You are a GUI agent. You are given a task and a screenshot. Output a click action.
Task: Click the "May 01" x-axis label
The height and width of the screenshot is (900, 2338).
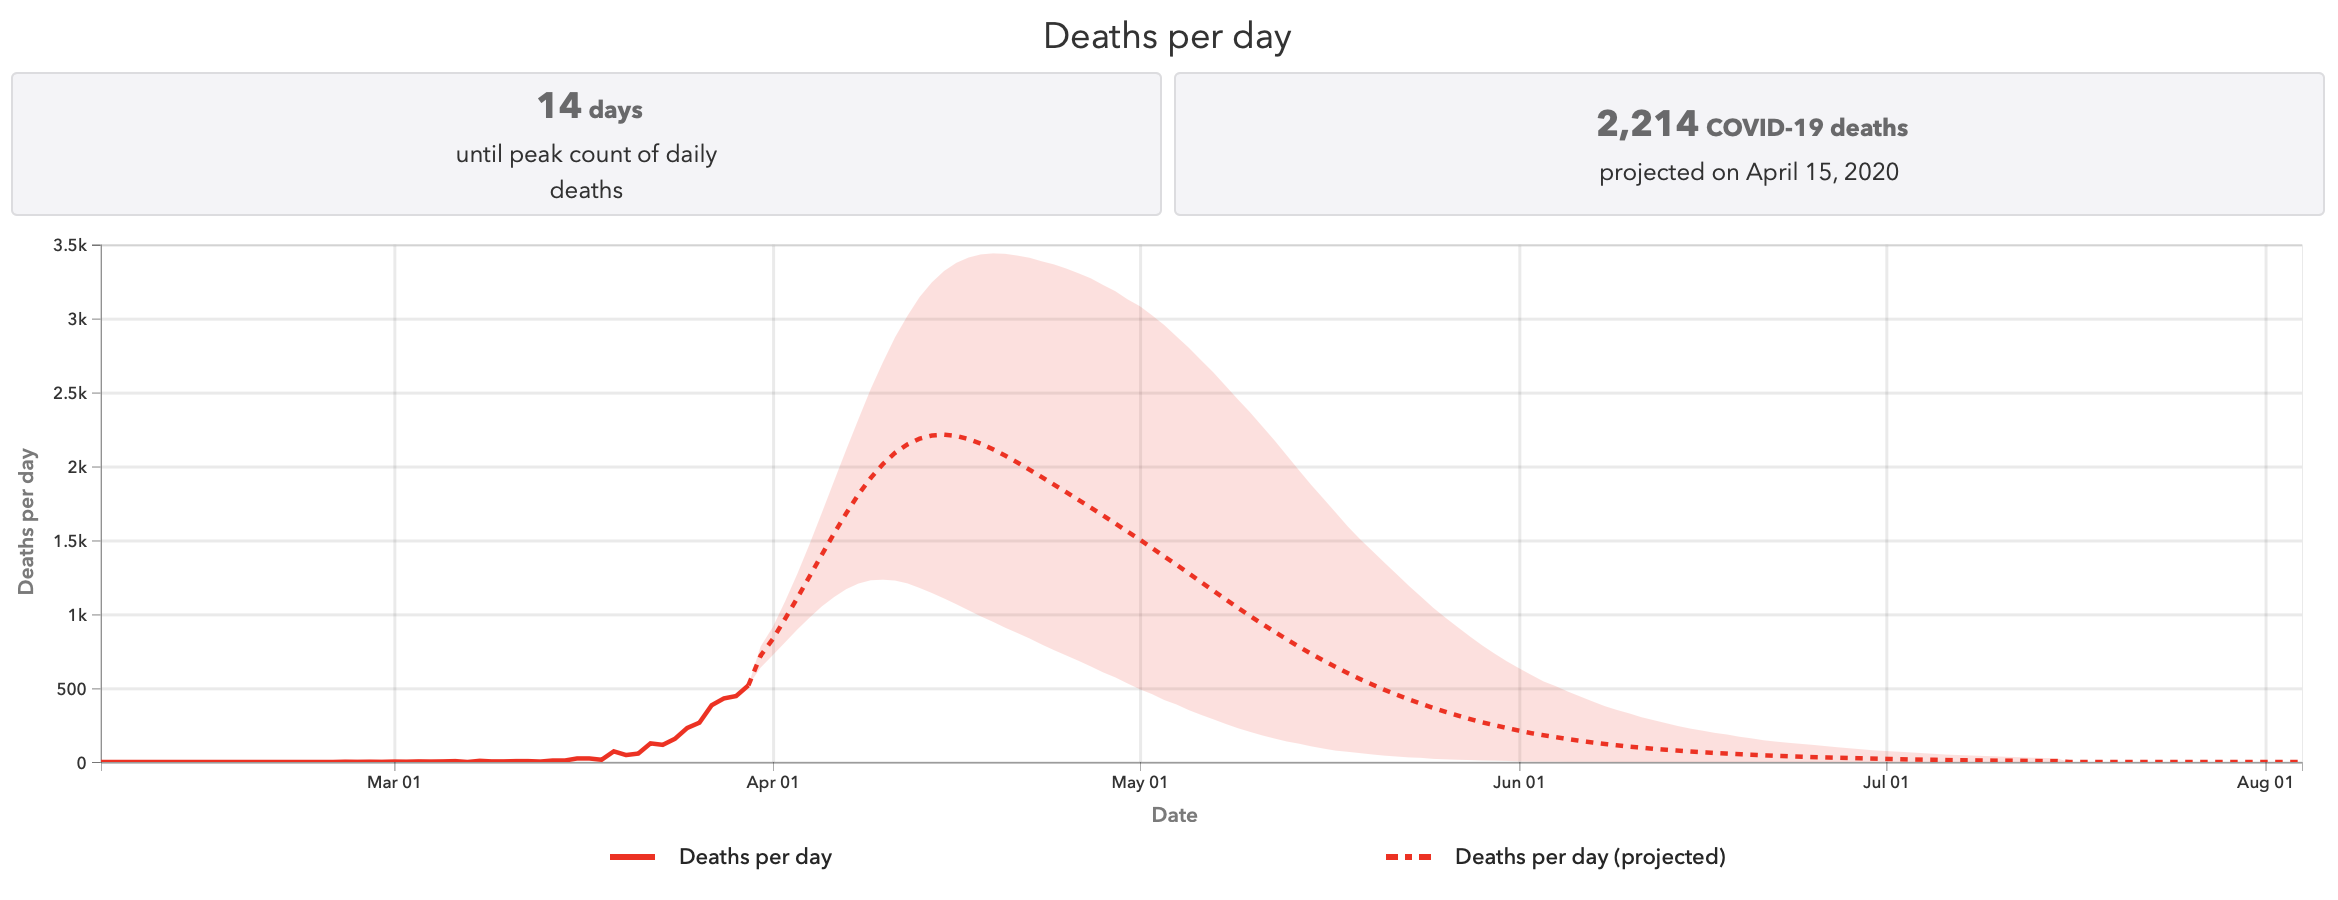tap(1139, 782)
